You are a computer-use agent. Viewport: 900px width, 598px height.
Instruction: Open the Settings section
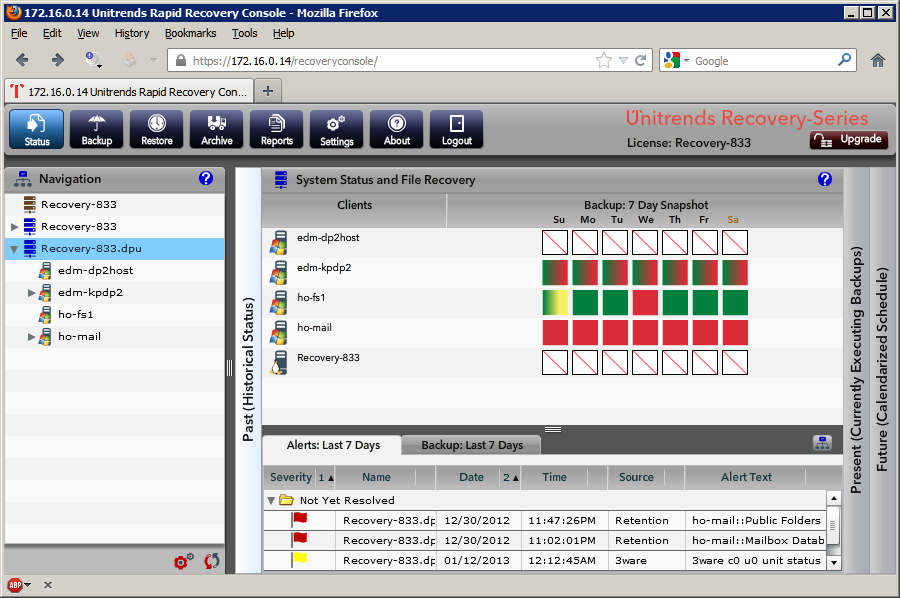(336, 130)
